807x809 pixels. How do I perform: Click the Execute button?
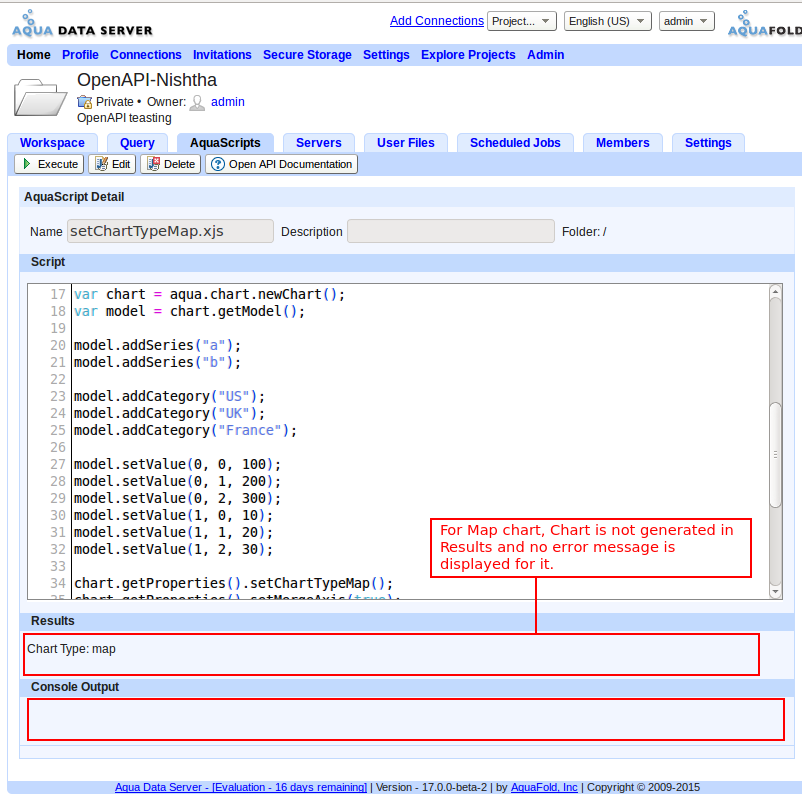(x=49, y=164)
